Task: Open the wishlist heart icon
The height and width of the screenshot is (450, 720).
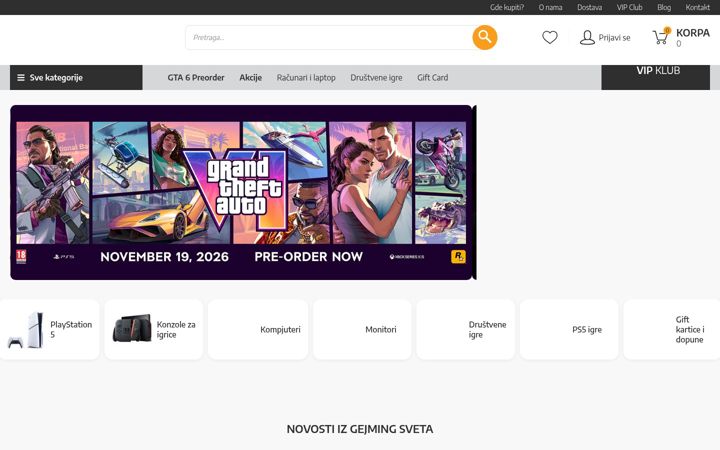Action: tap(549, 37)
